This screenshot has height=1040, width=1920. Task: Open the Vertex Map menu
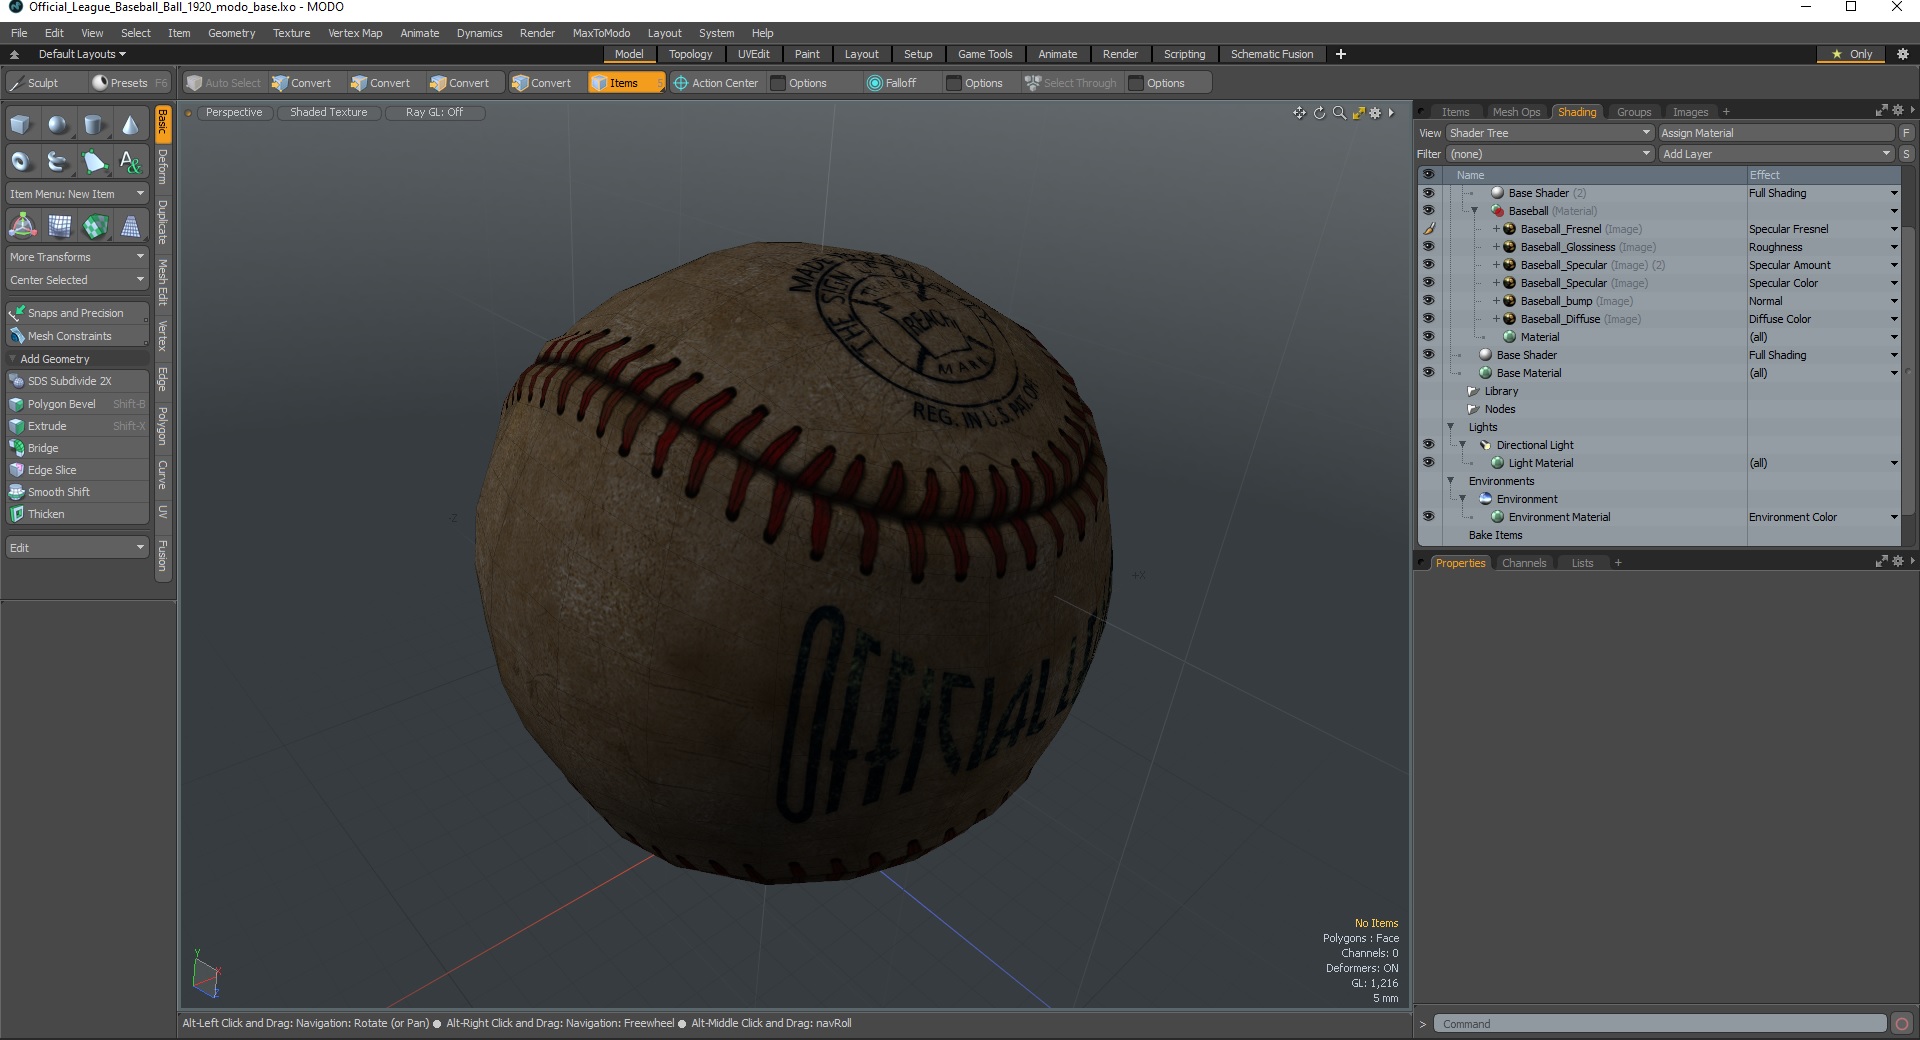pos(355,33)
